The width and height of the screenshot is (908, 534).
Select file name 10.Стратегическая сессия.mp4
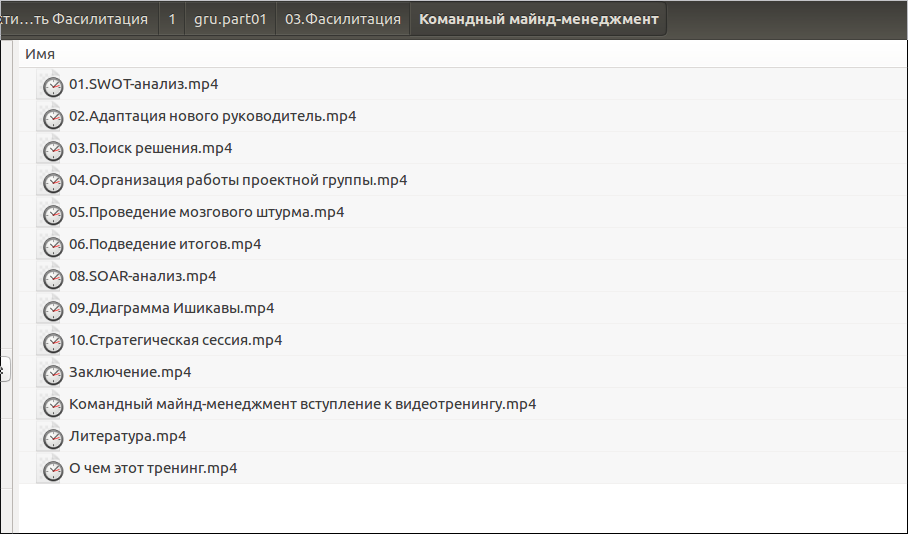175,340
